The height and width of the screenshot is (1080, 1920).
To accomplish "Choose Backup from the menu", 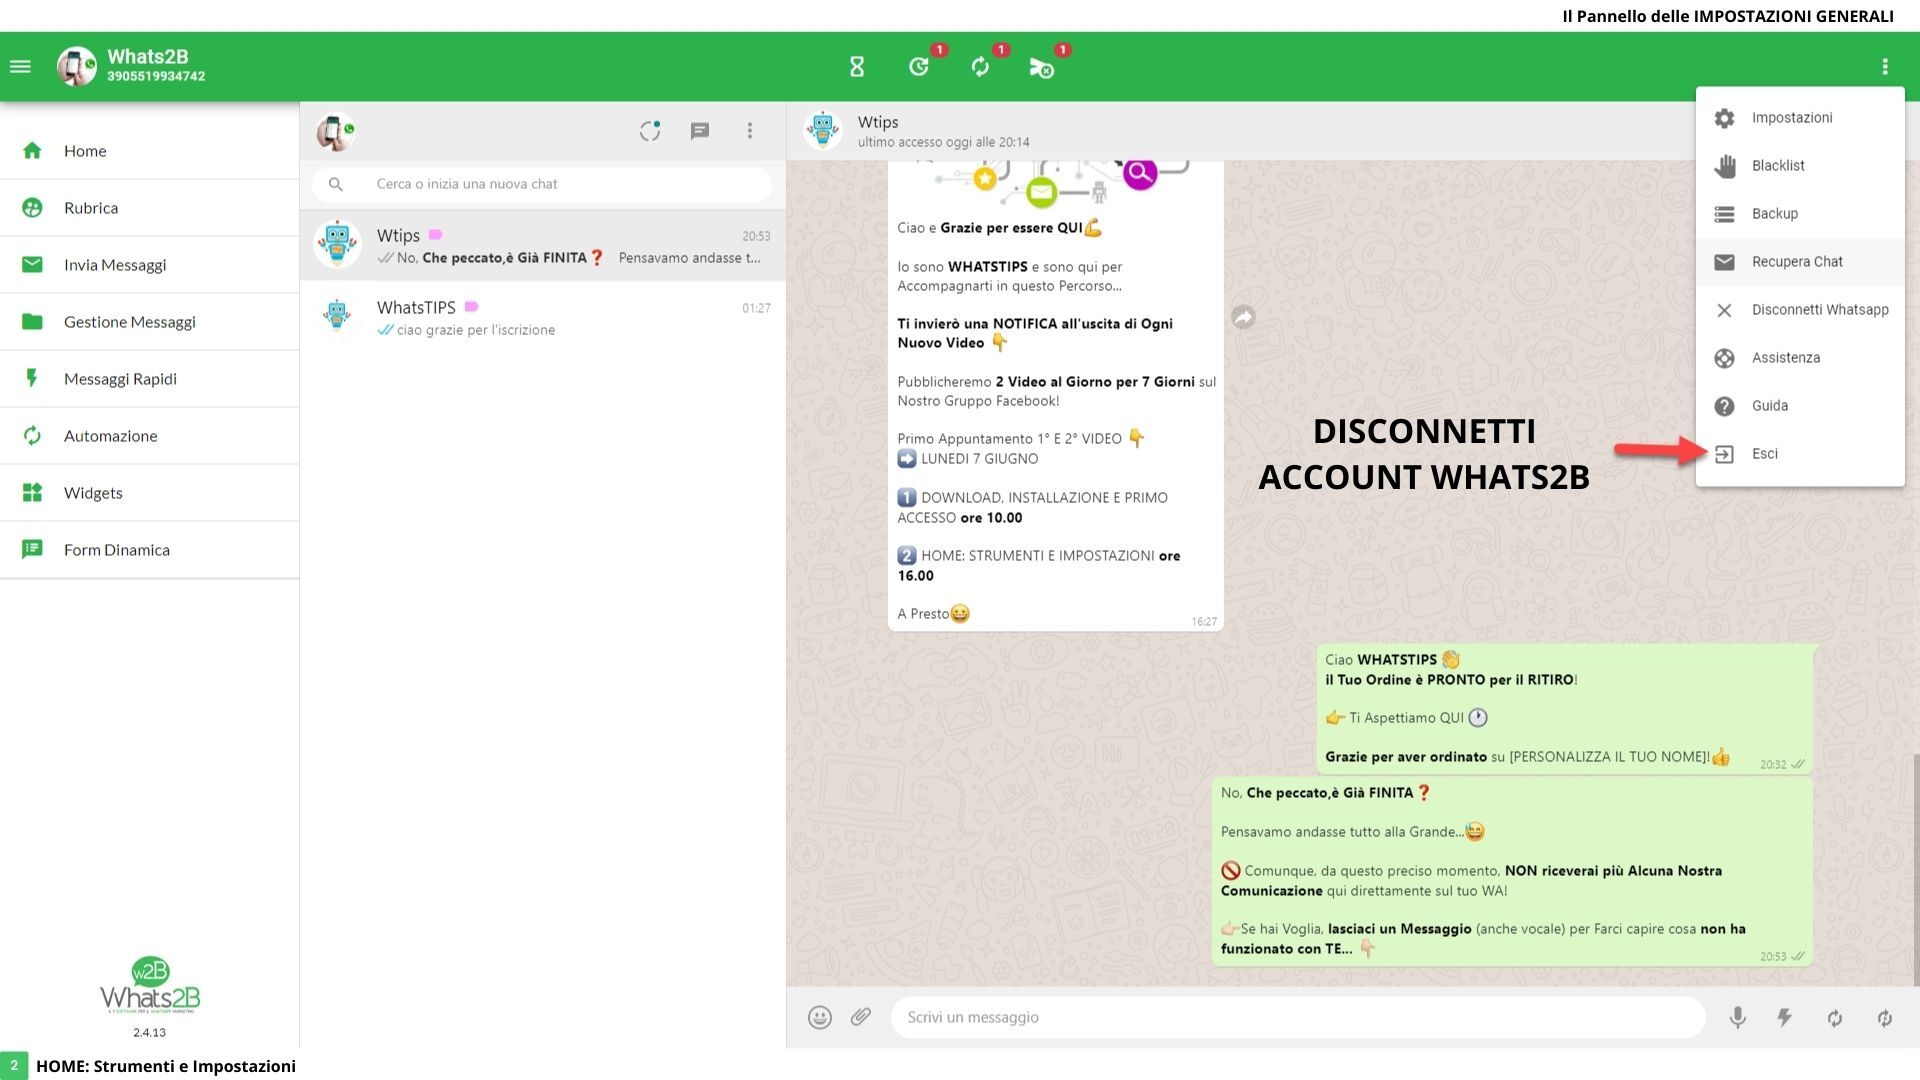I will [x=1800, y=214].
